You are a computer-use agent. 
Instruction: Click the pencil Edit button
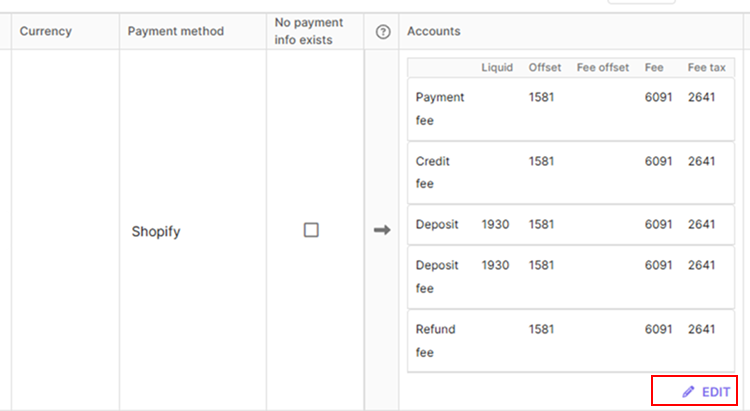tap(706, 392)
